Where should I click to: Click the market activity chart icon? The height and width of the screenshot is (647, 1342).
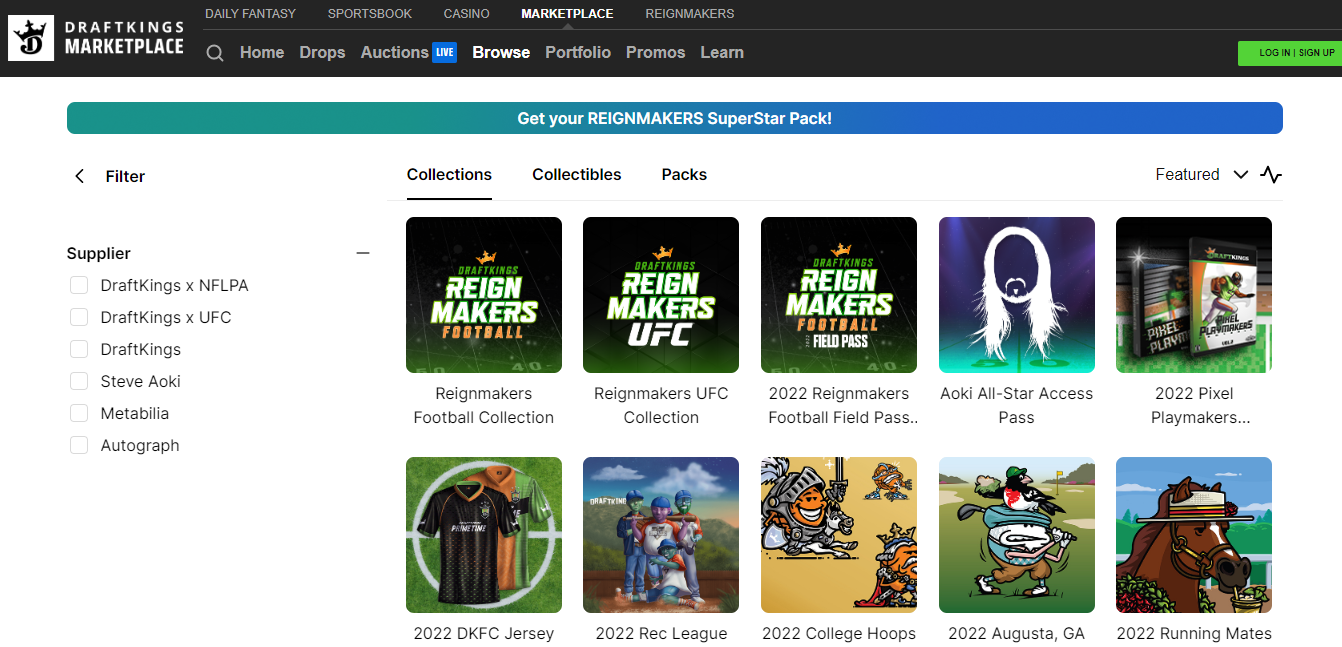1271,175
